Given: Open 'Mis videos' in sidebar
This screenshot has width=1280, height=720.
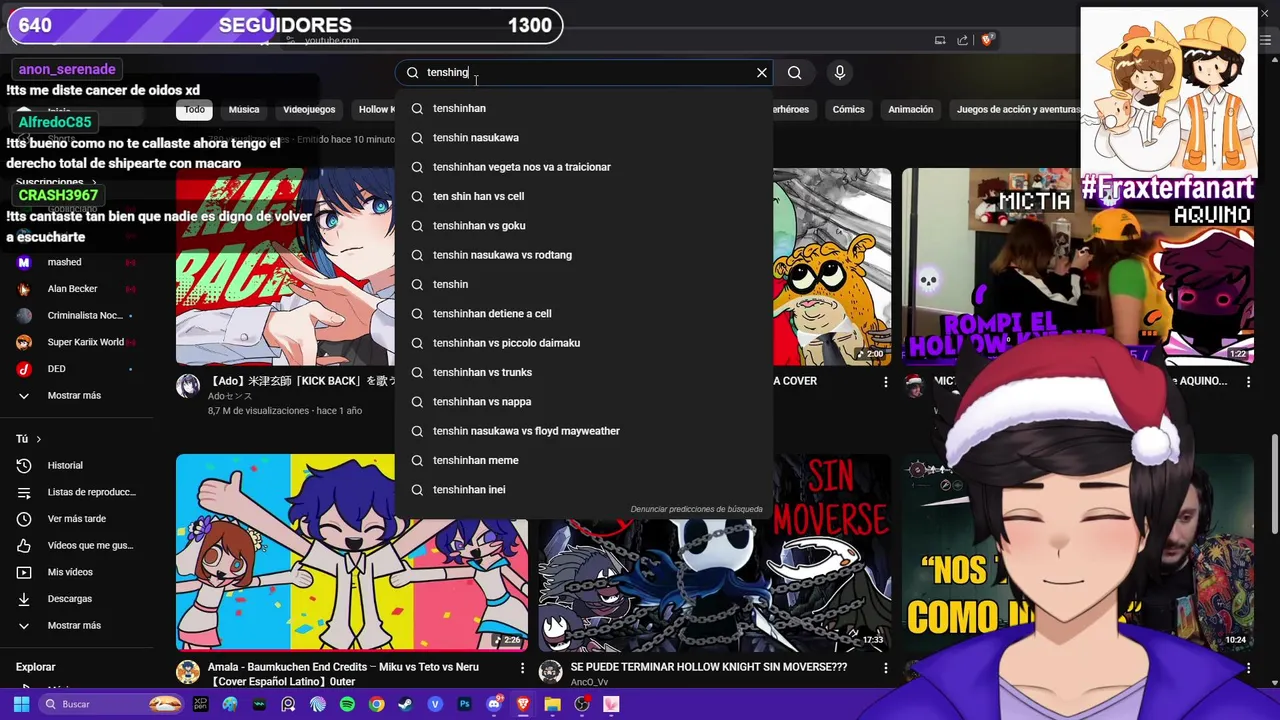Looking at the screenshot, I should [76, 572].
